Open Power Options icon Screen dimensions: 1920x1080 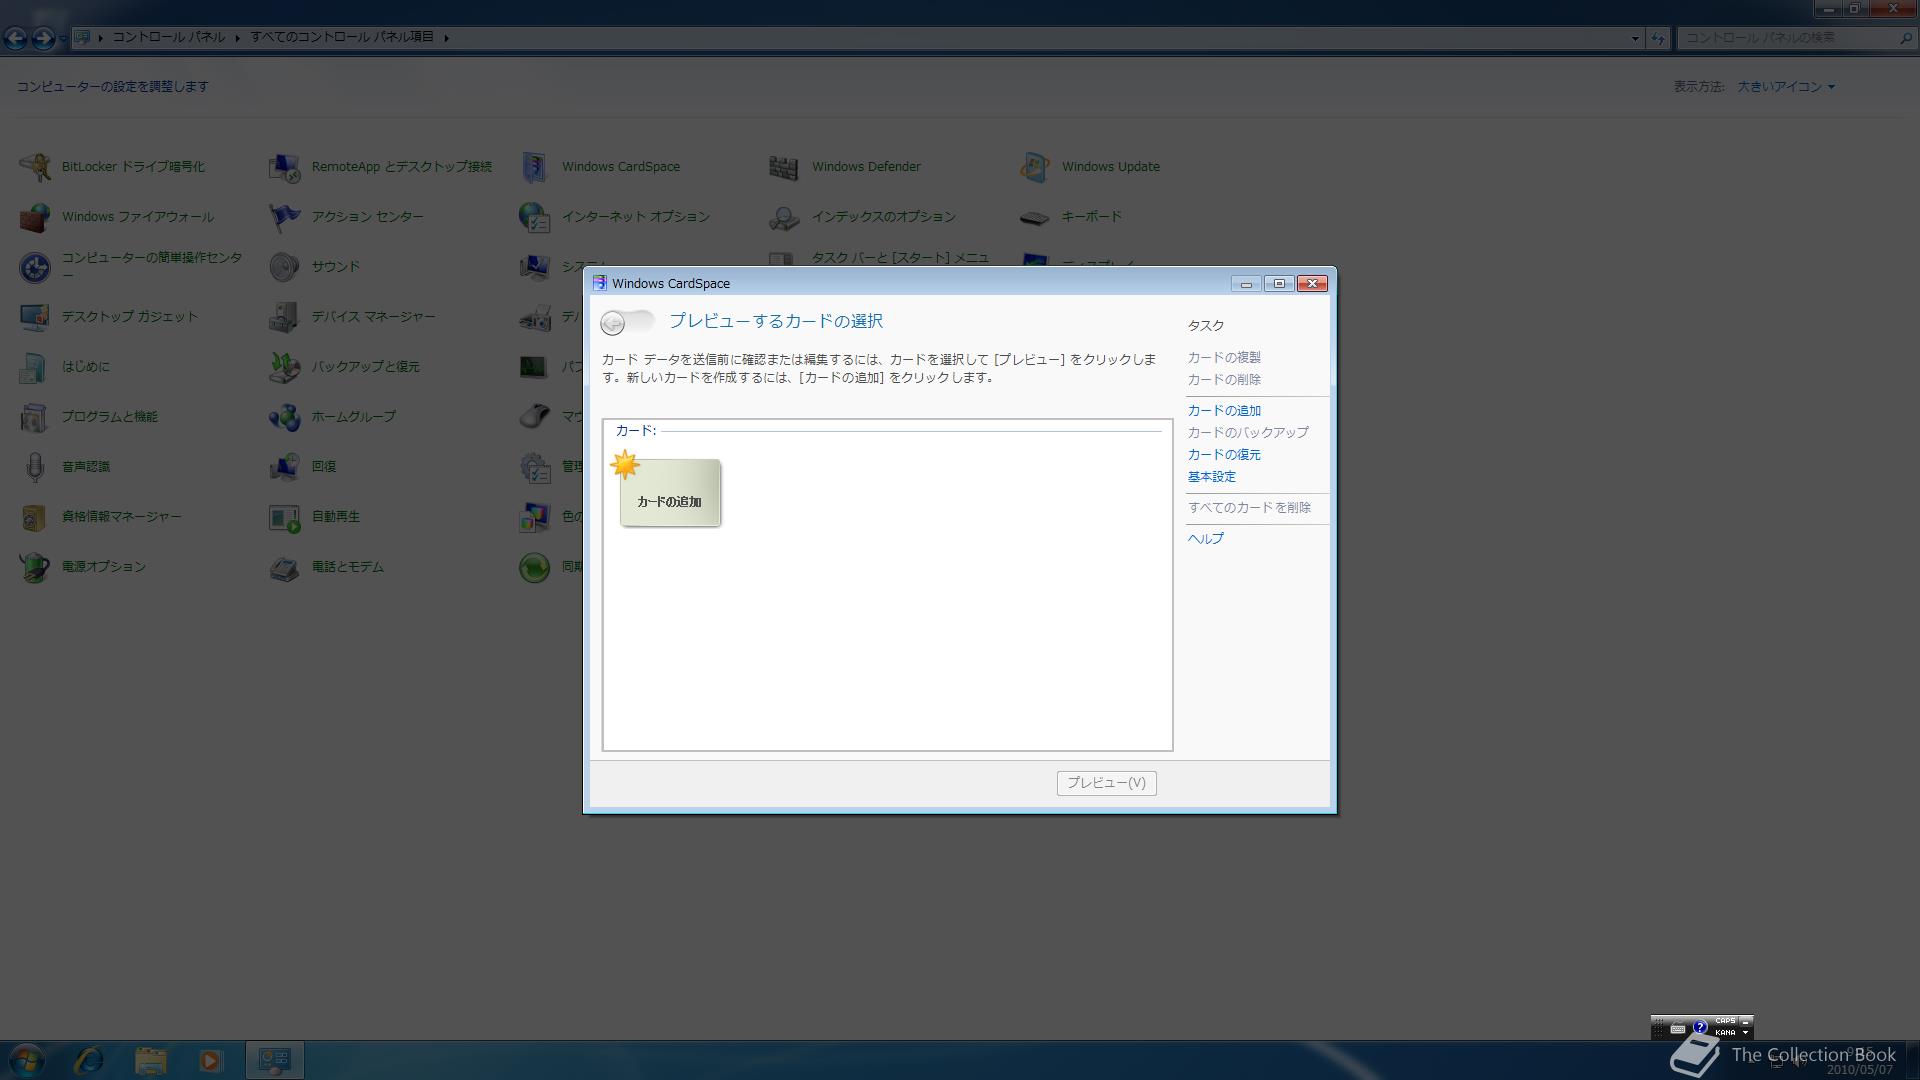(x=35, y=567)
